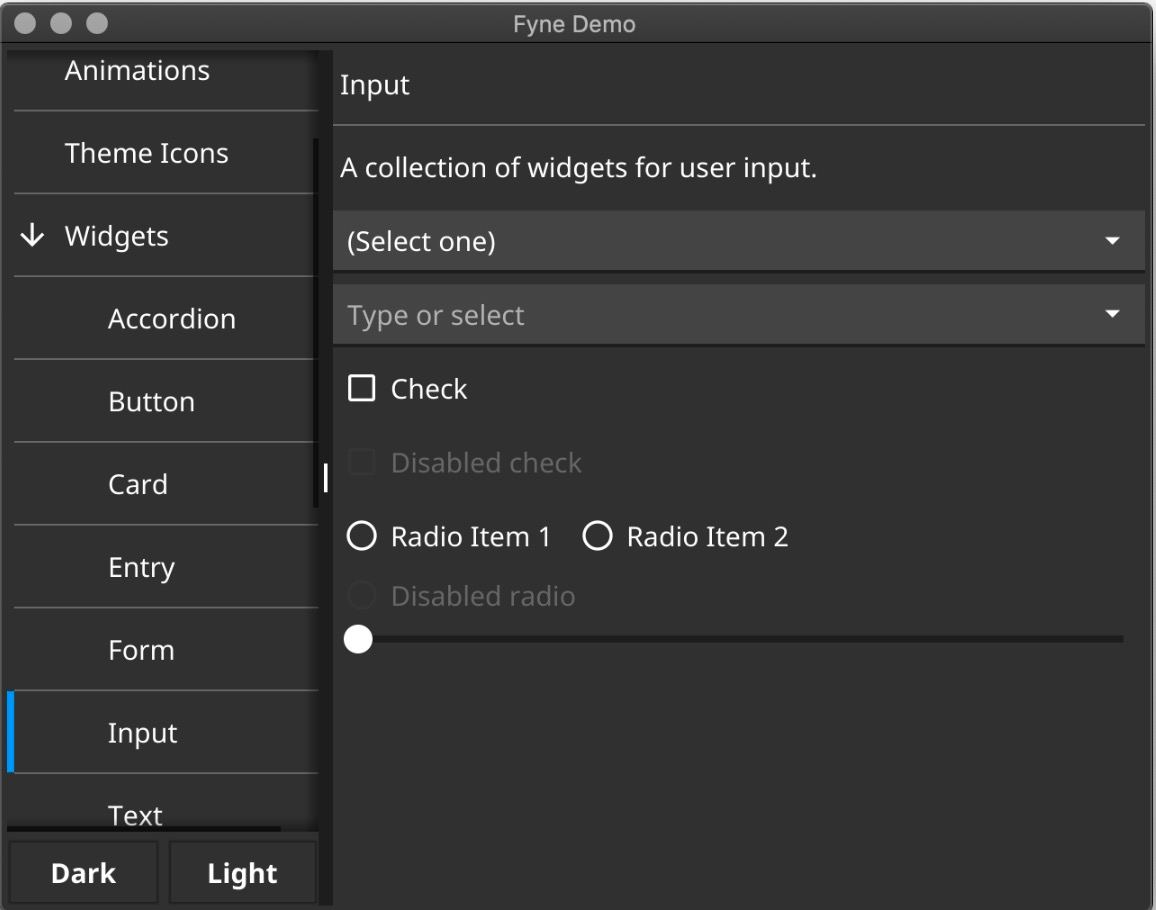Screen dimensions: 1156x910
Task: Show the Card widget page
Action: point(138,484)
